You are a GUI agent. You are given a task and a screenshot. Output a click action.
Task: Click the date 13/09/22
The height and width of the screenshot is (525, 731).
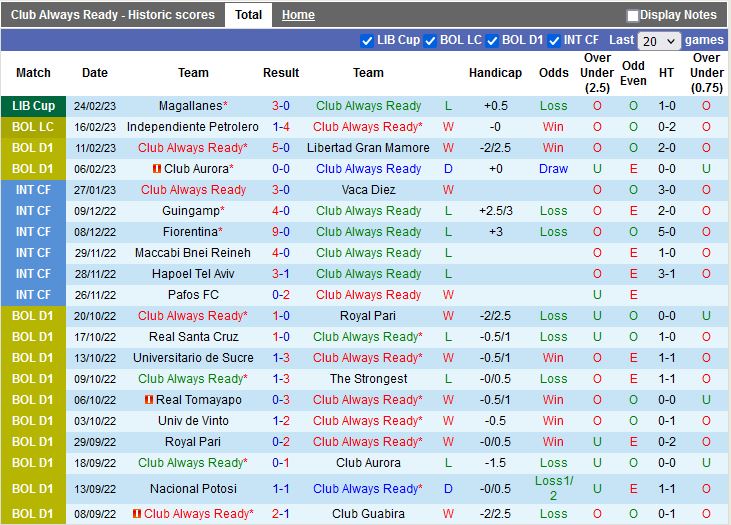tap(95, 489)
